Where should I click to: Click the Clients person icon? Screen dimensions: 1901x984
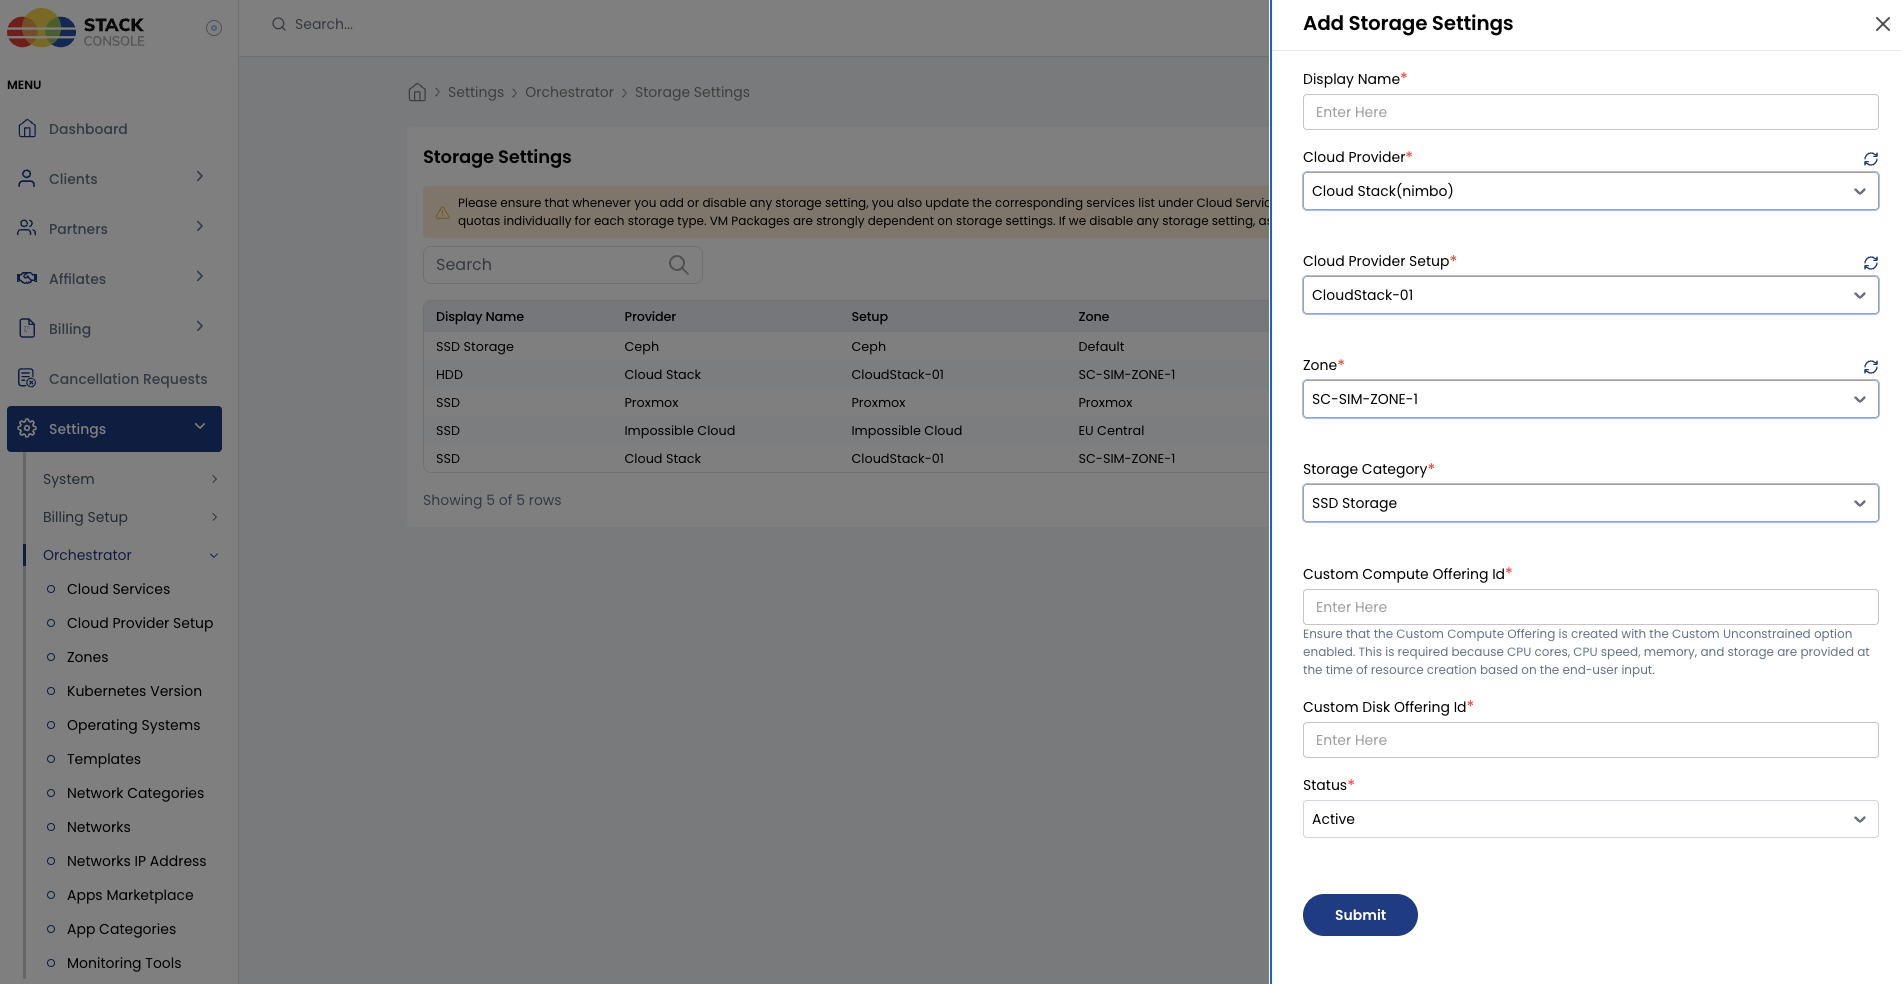(x=28, y=178)
